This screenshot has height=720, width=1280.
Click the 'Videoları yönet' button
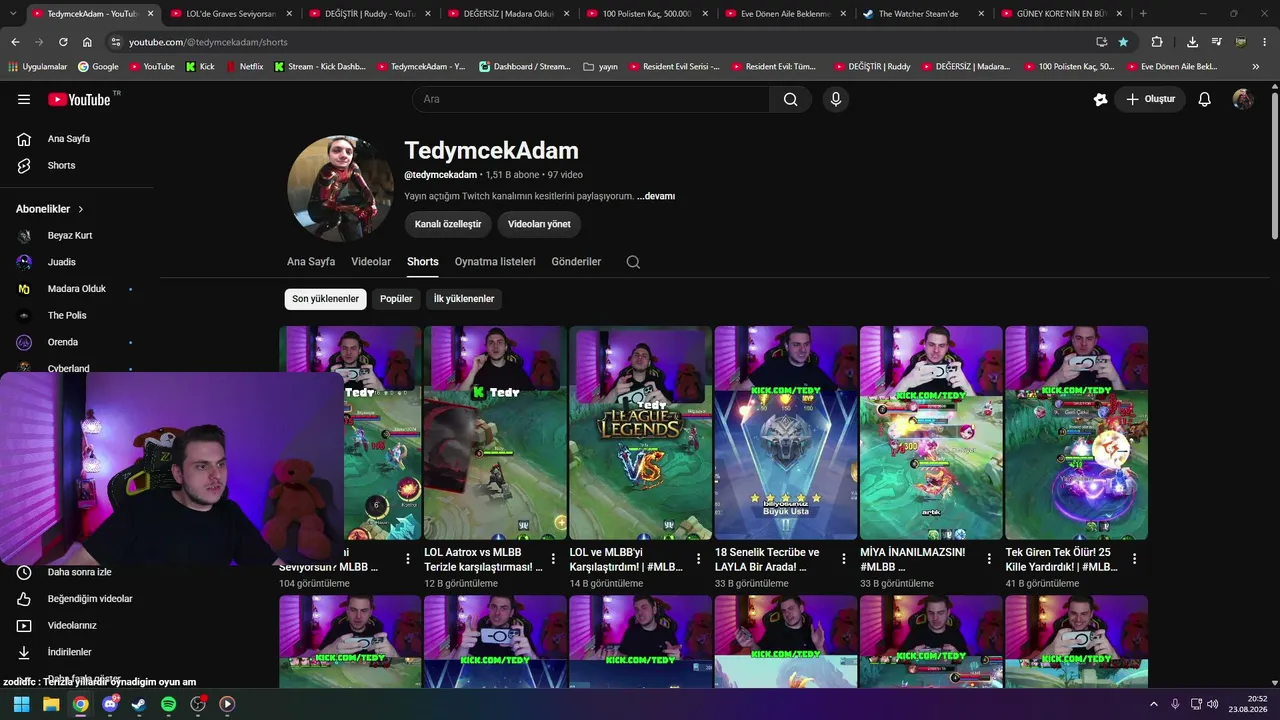pos(539,224)
